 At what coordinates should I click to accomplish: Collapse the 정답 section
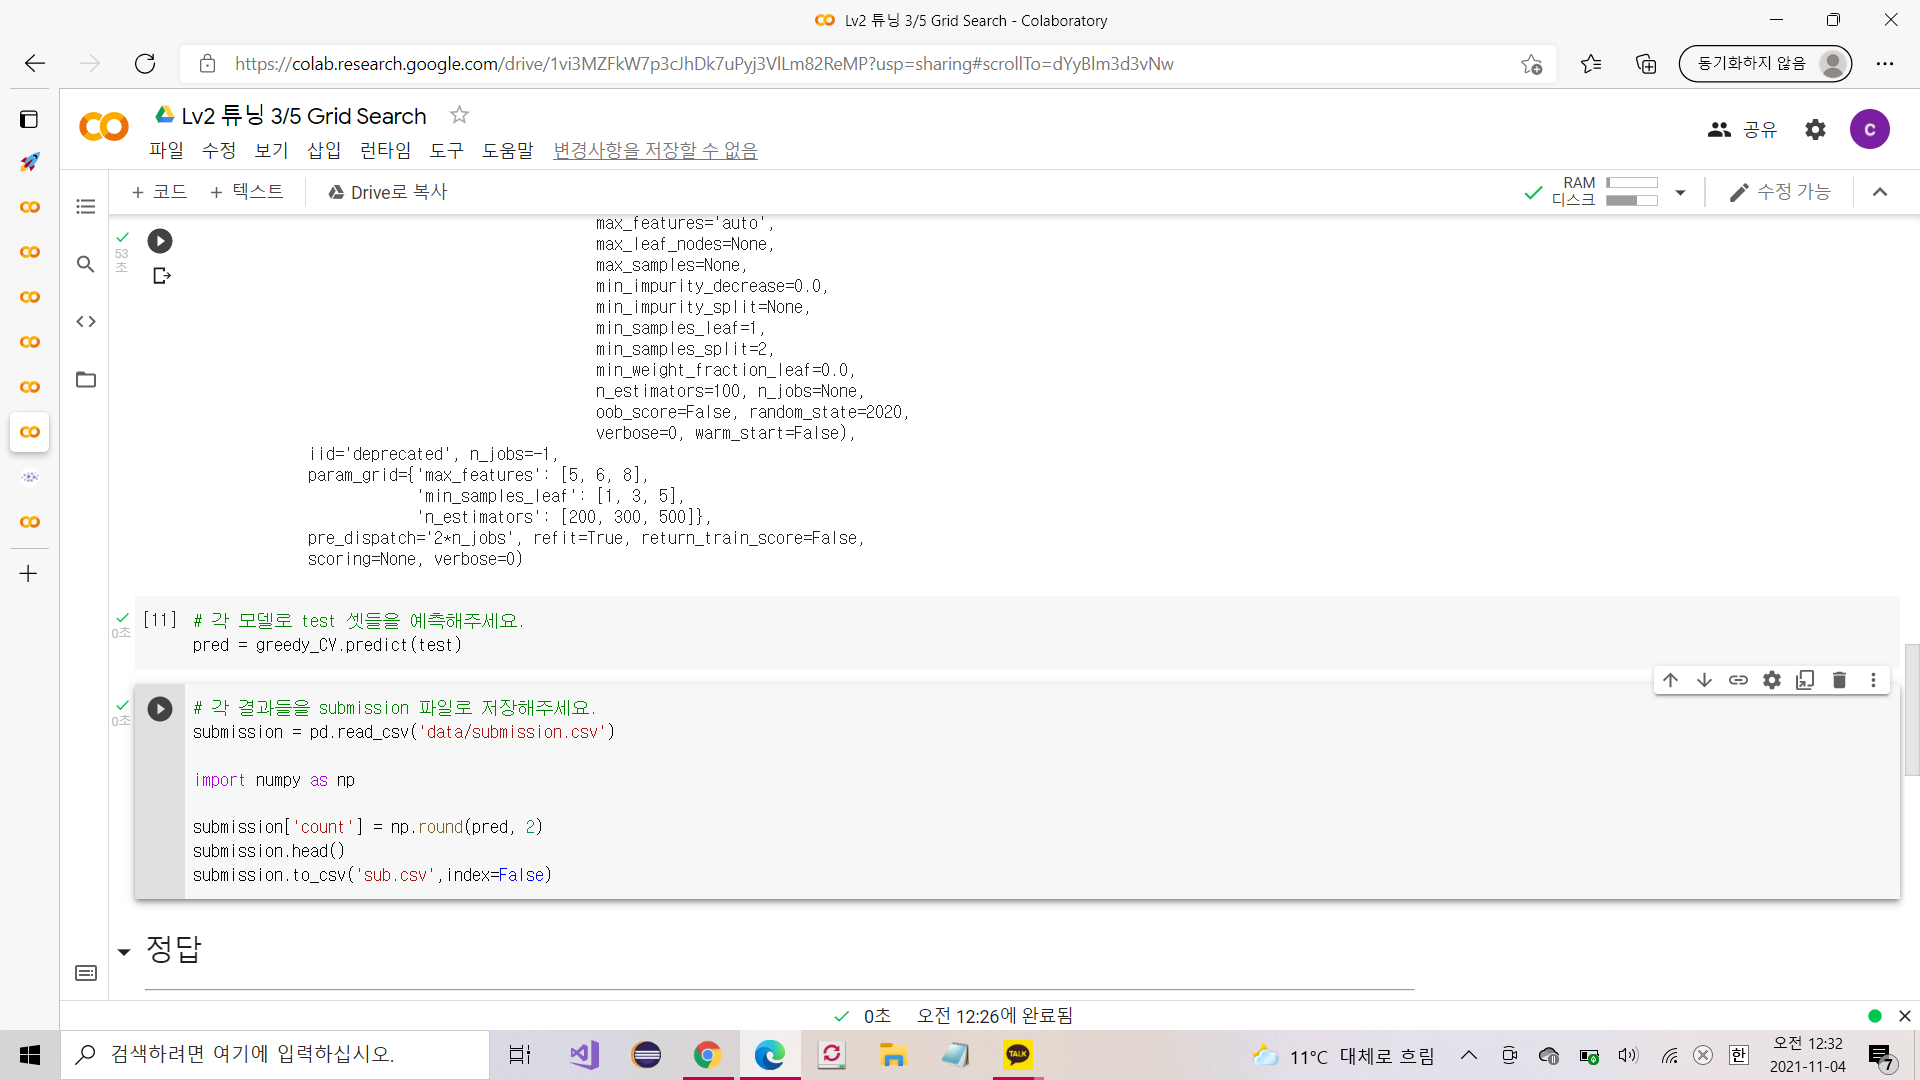coord(124,952)
